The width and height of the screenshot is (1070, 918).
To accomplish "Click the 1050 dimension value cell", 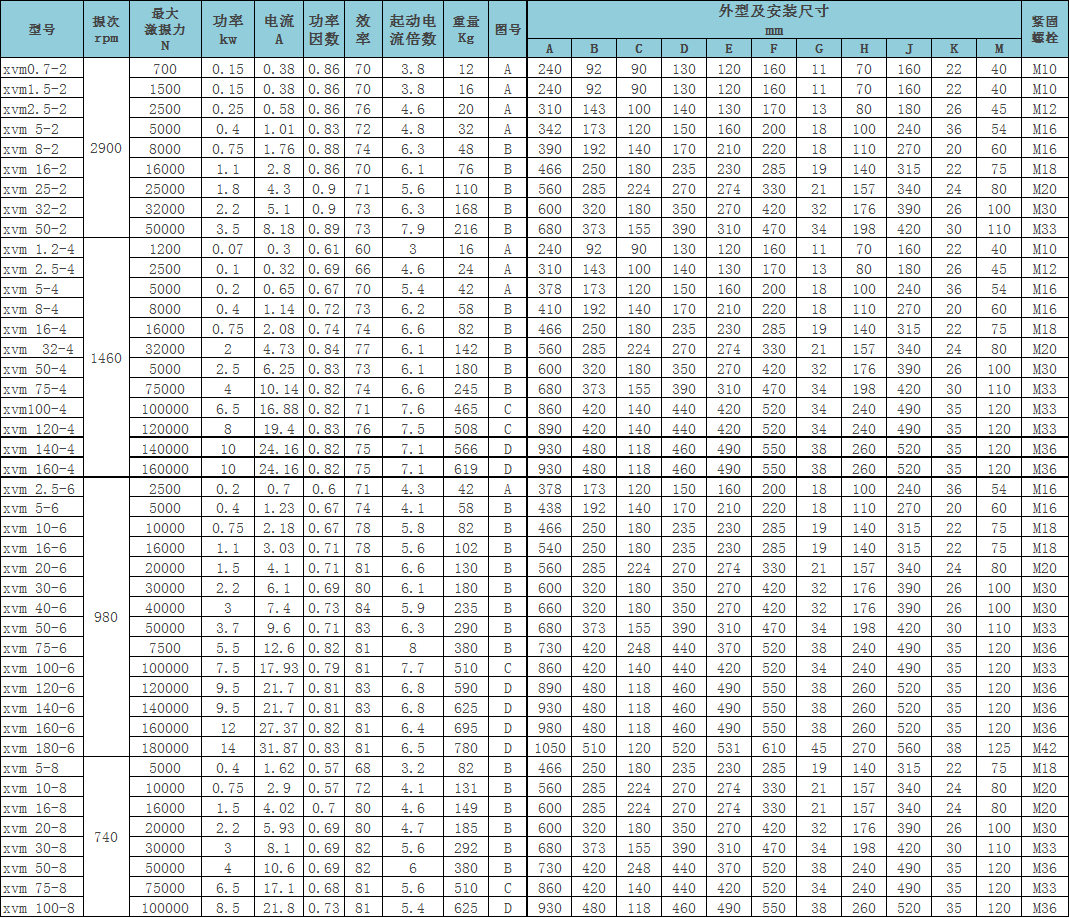I will 550,747.
